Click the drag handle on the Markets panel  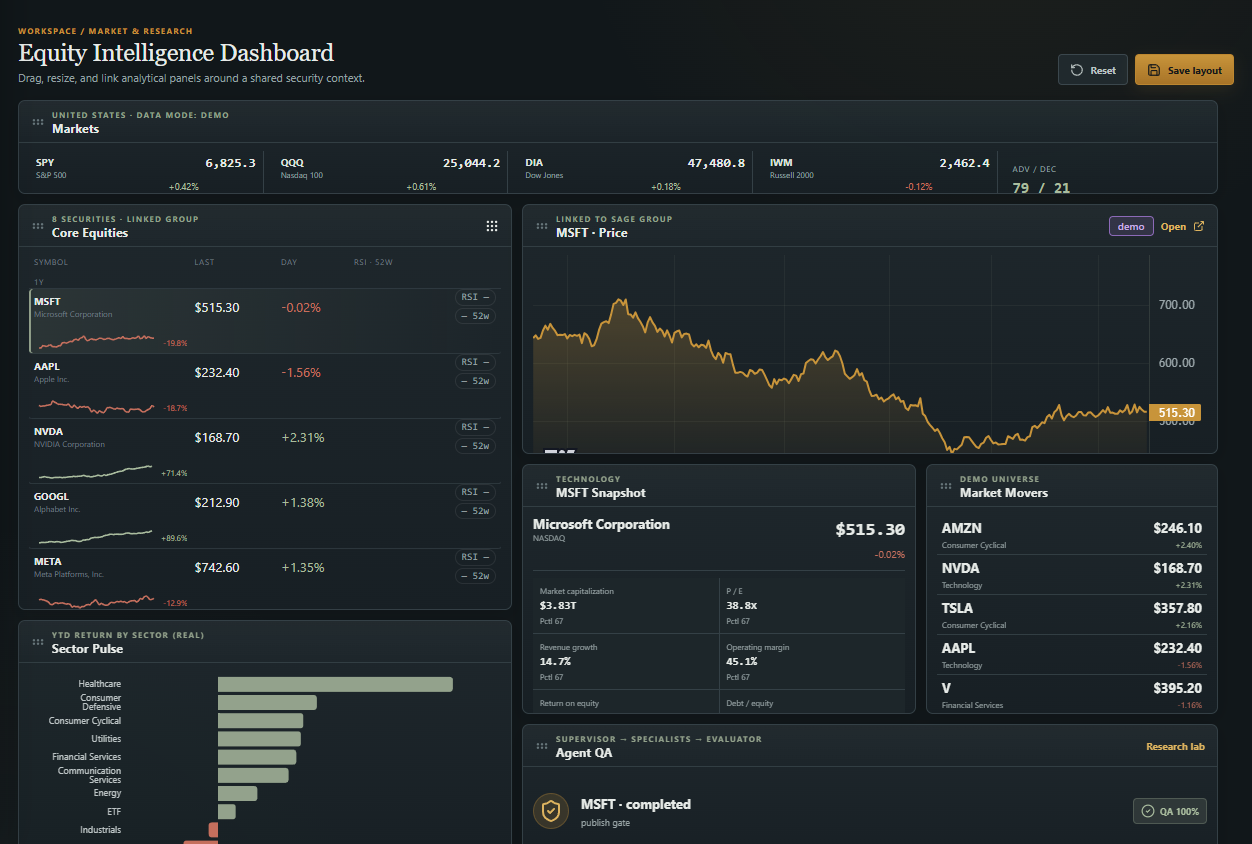pos(38,122)
